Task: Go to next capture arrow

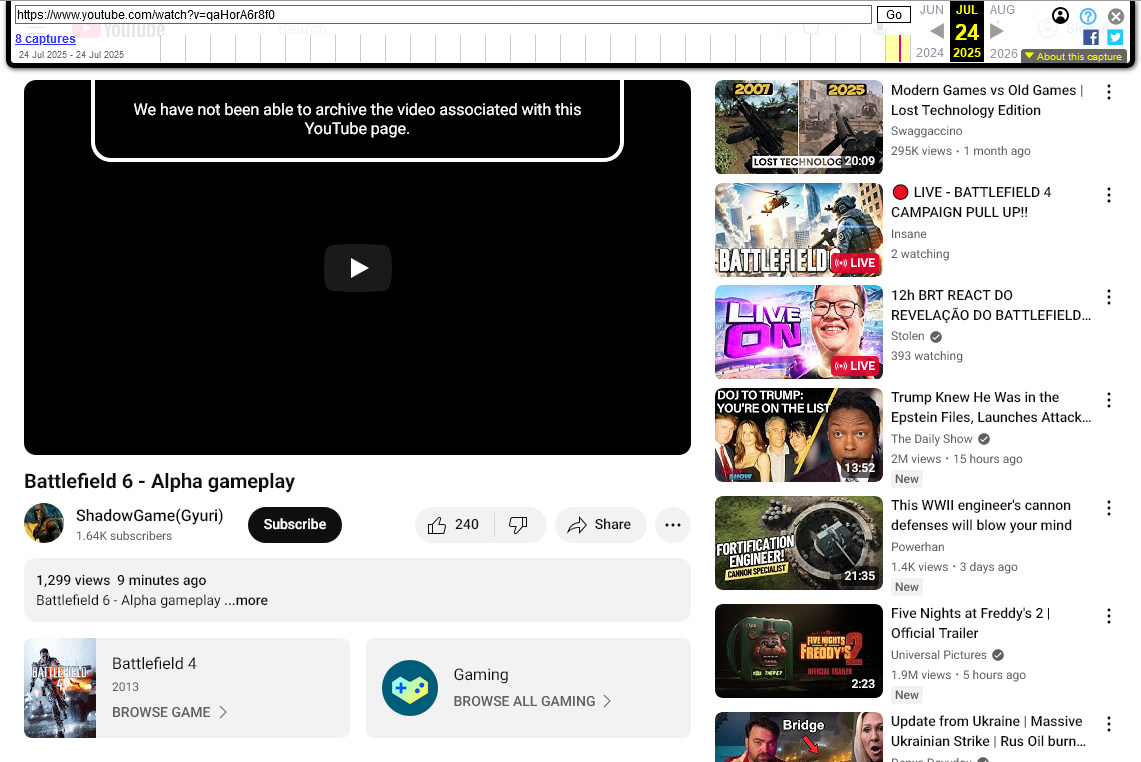Action: (997, 31)
